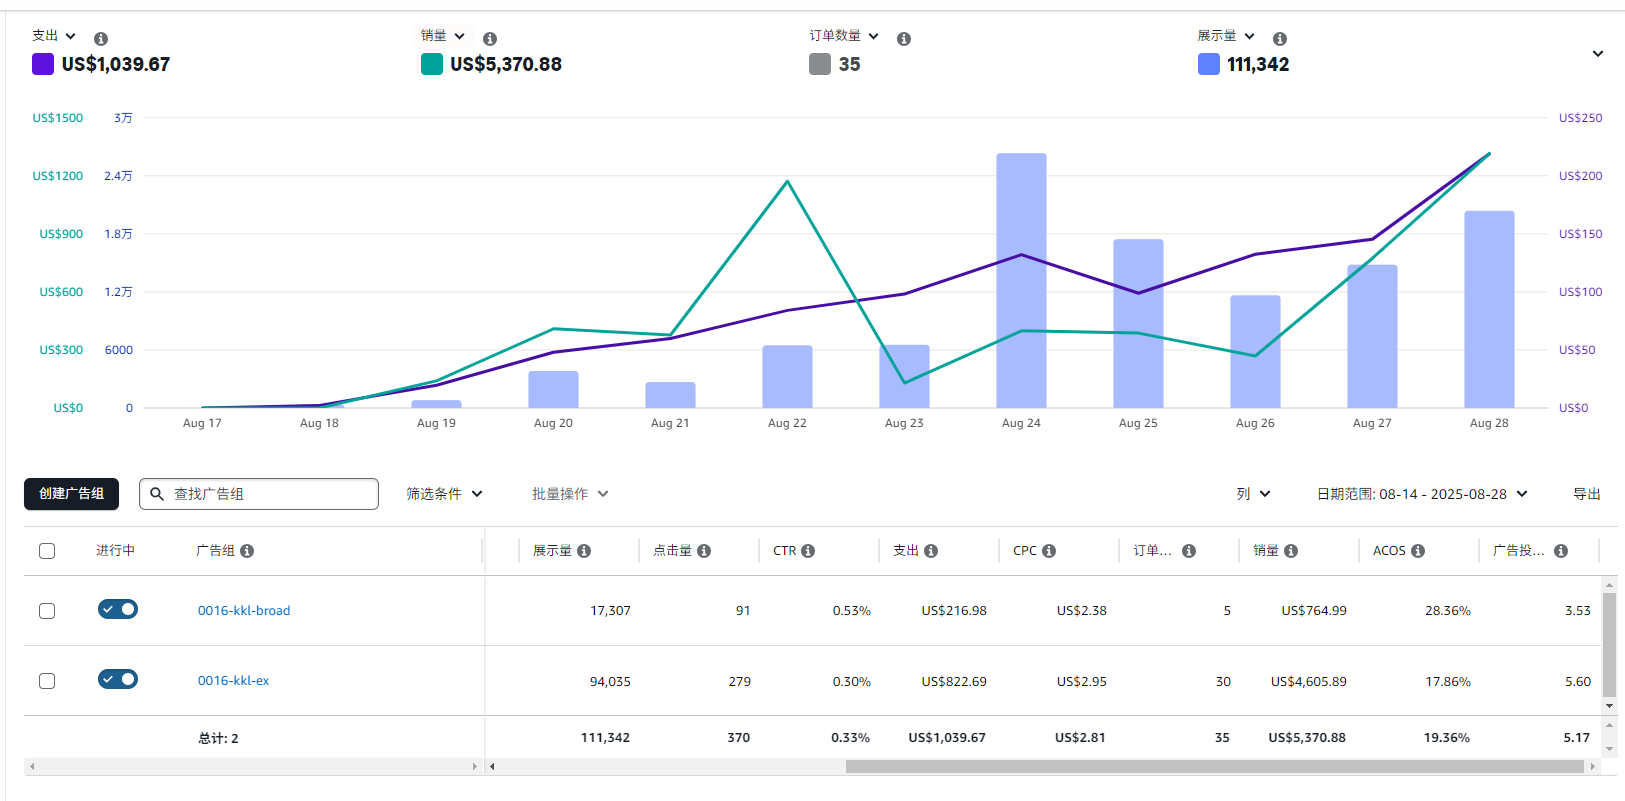Click the 创建广告组 button

[x=71, y=494]
